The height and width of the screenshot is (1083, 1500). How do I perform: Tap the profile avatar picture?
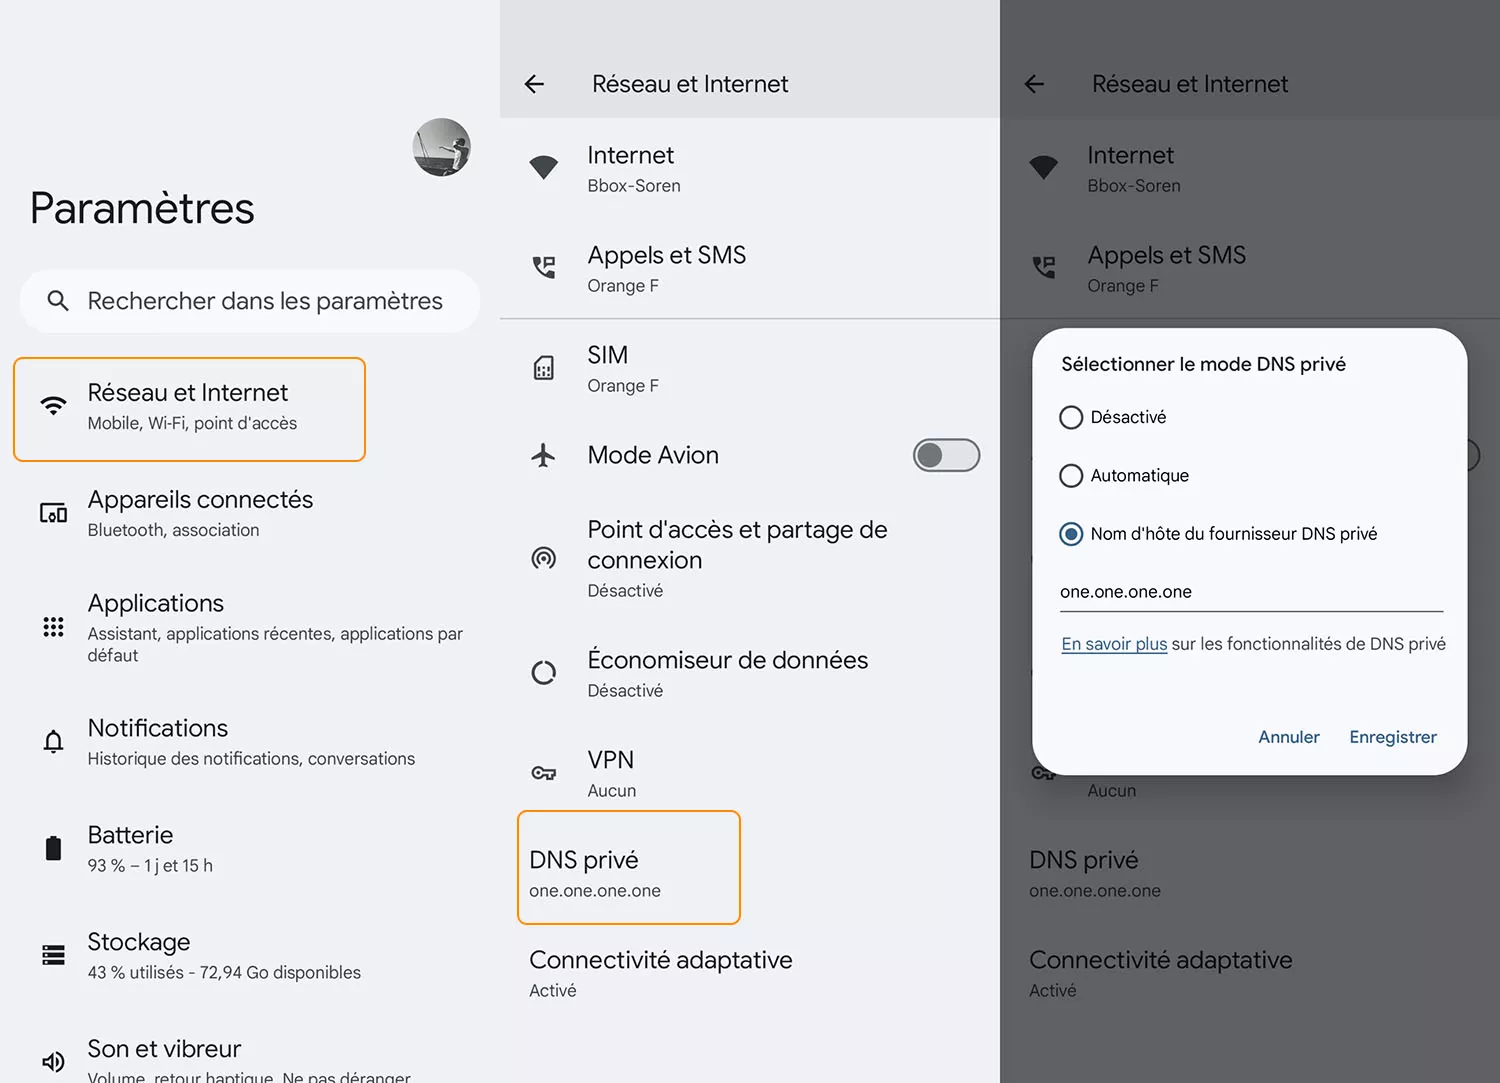pos(441,147)
